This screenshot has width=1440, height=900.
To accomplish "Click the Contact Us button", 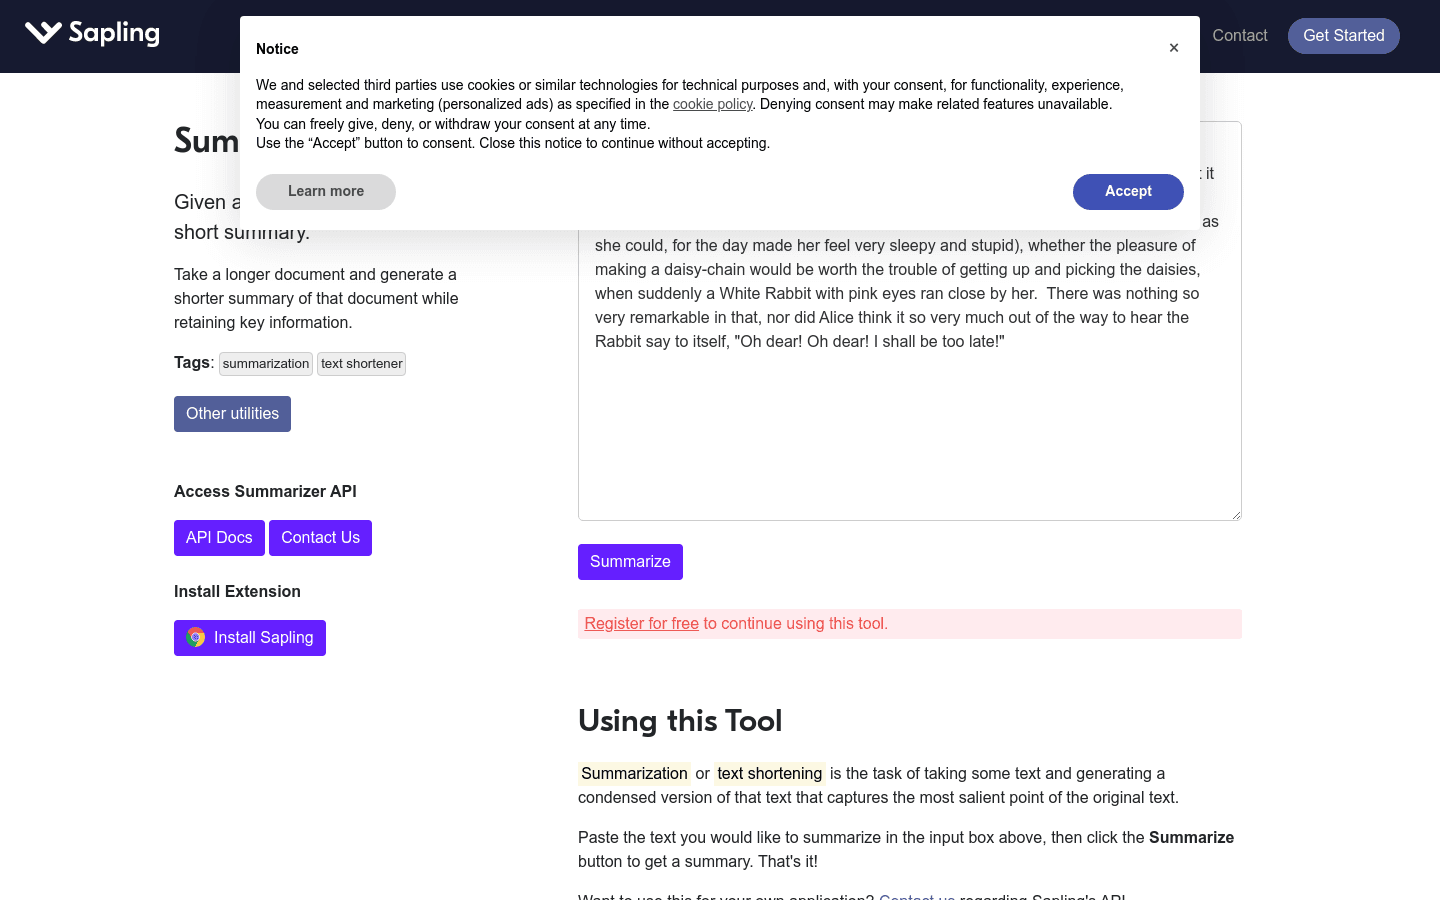I will [320, 538].
